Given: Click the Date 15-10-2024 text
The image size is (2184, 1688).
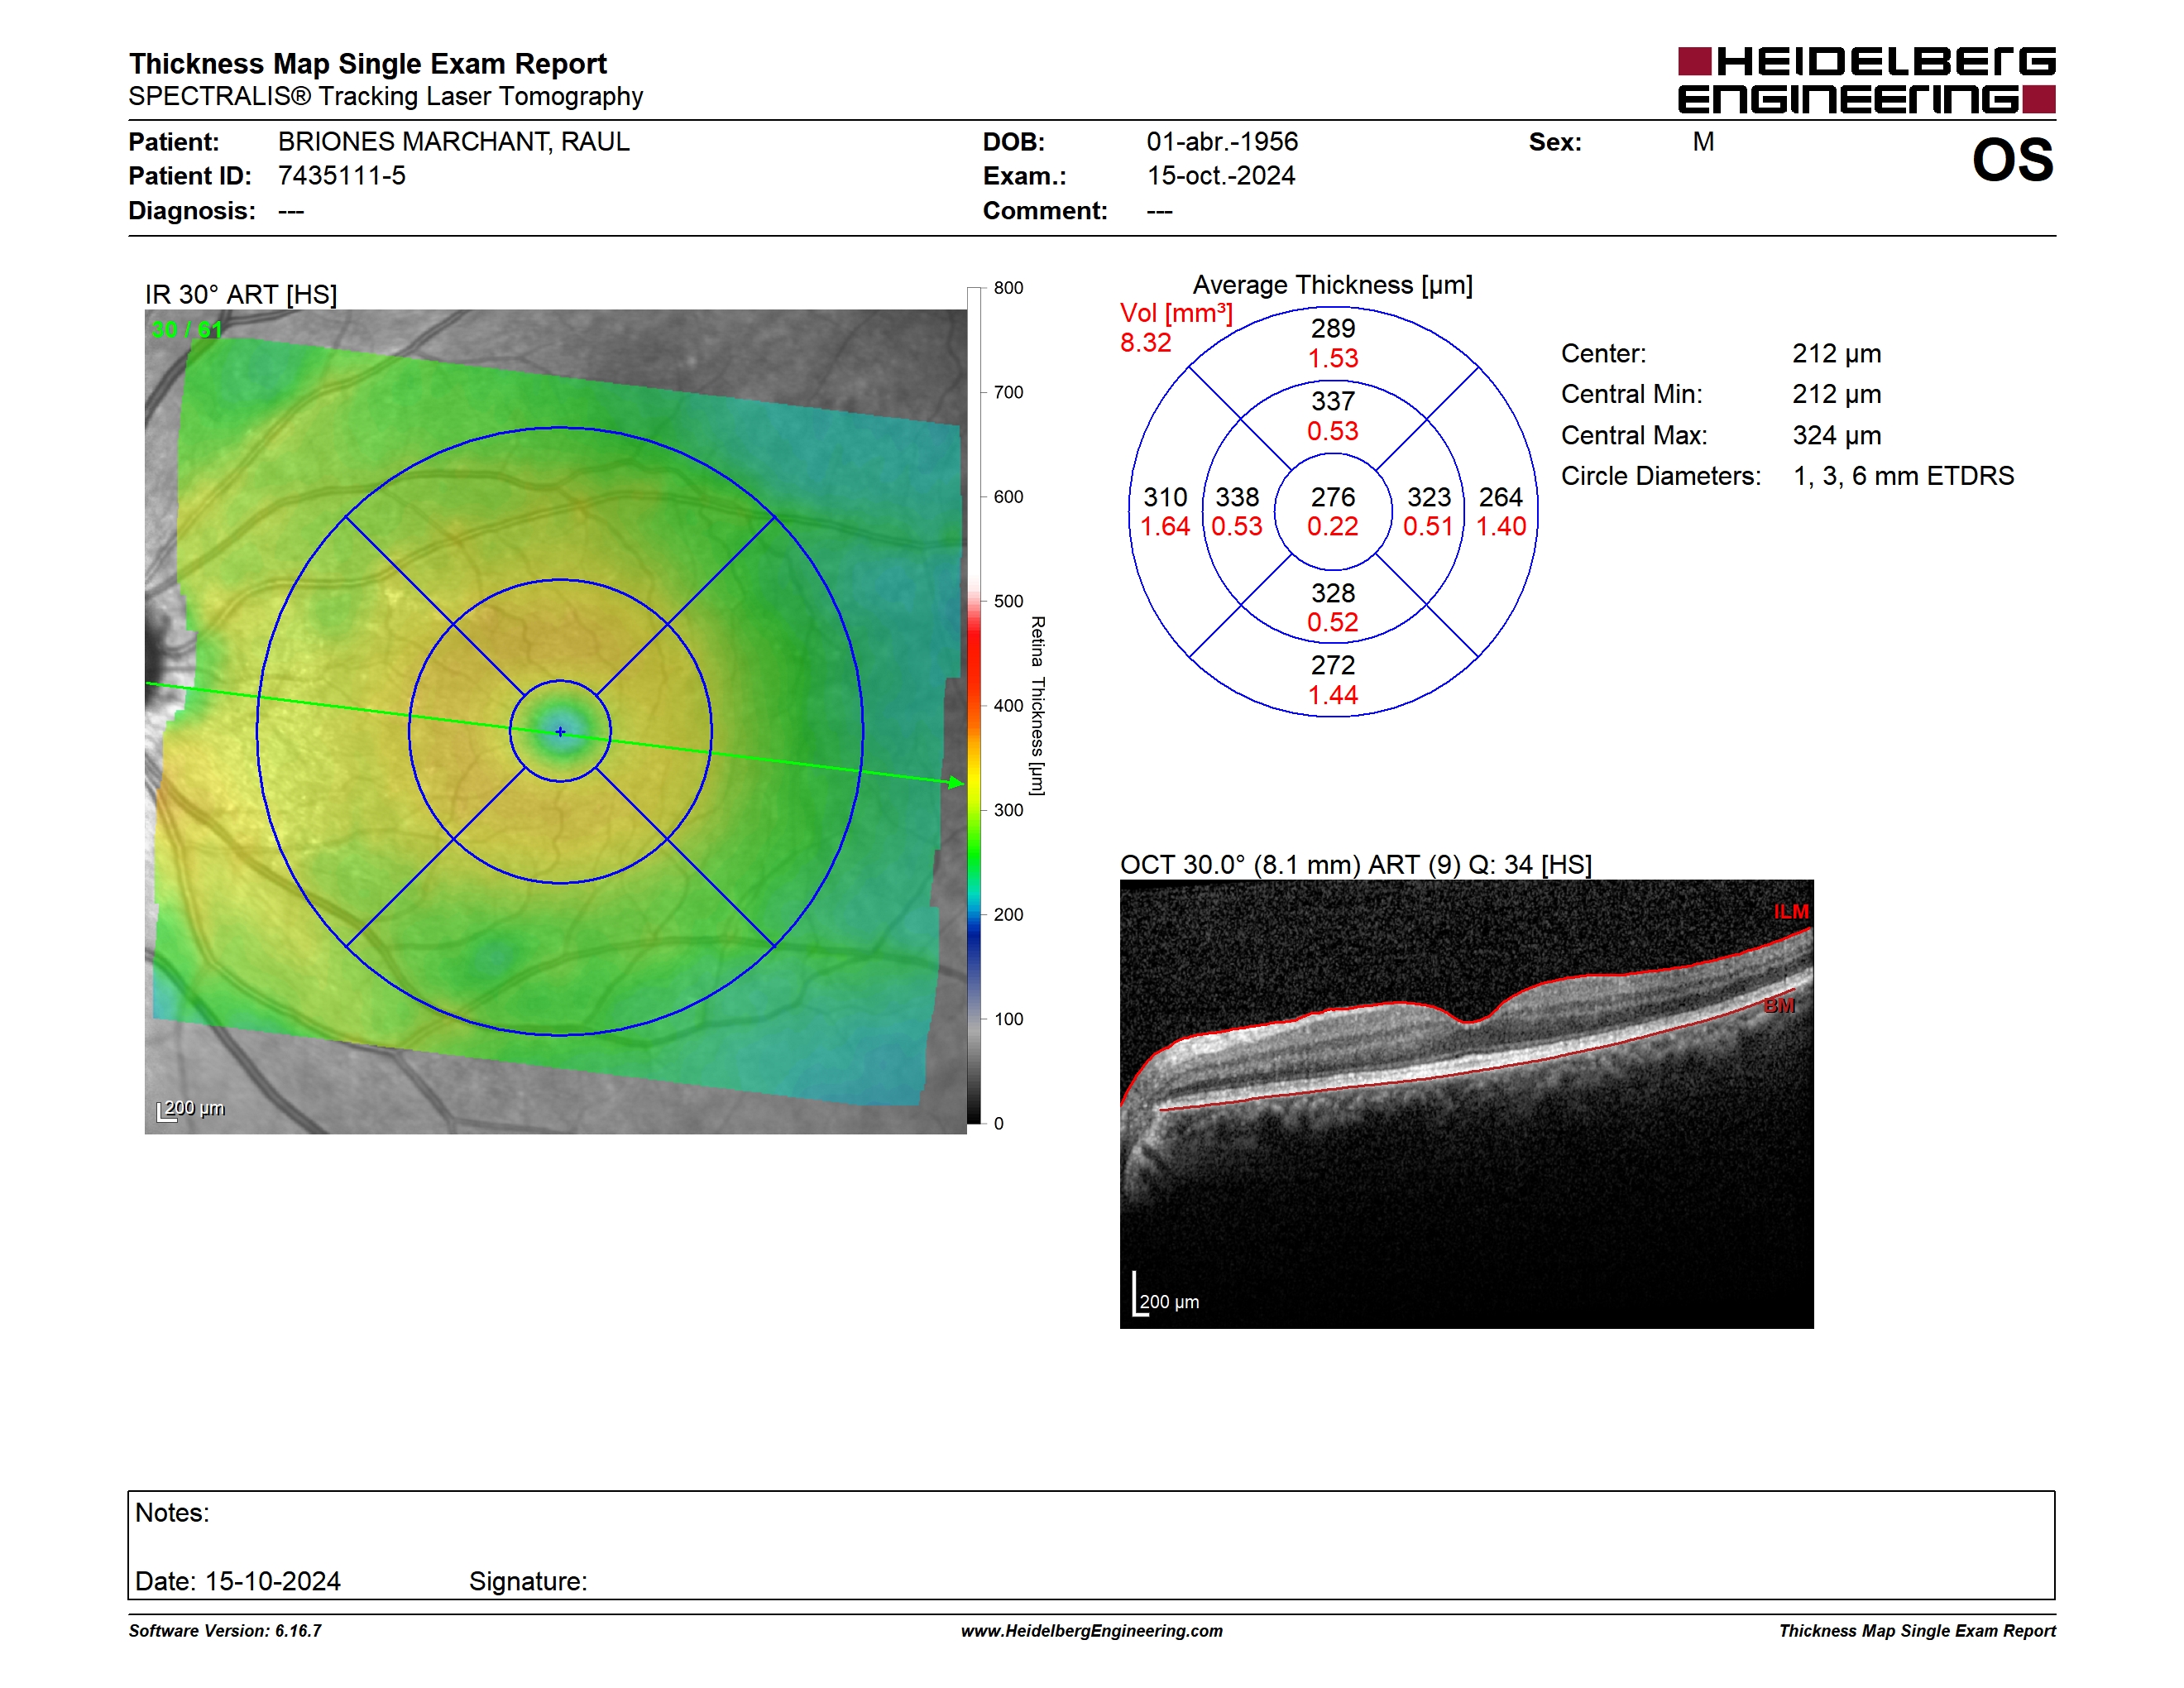Looking at the screenshot, I should pyautogui.click(x=238, y=1581).
